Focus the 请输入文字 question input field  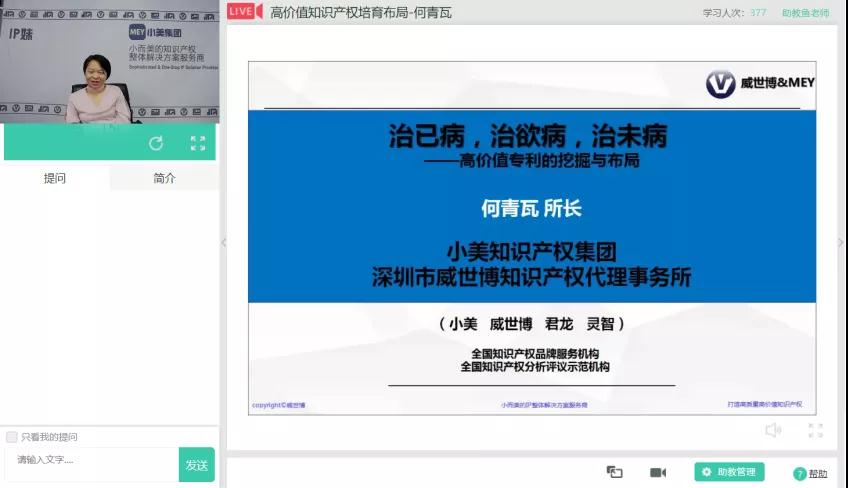pos(92,464)
